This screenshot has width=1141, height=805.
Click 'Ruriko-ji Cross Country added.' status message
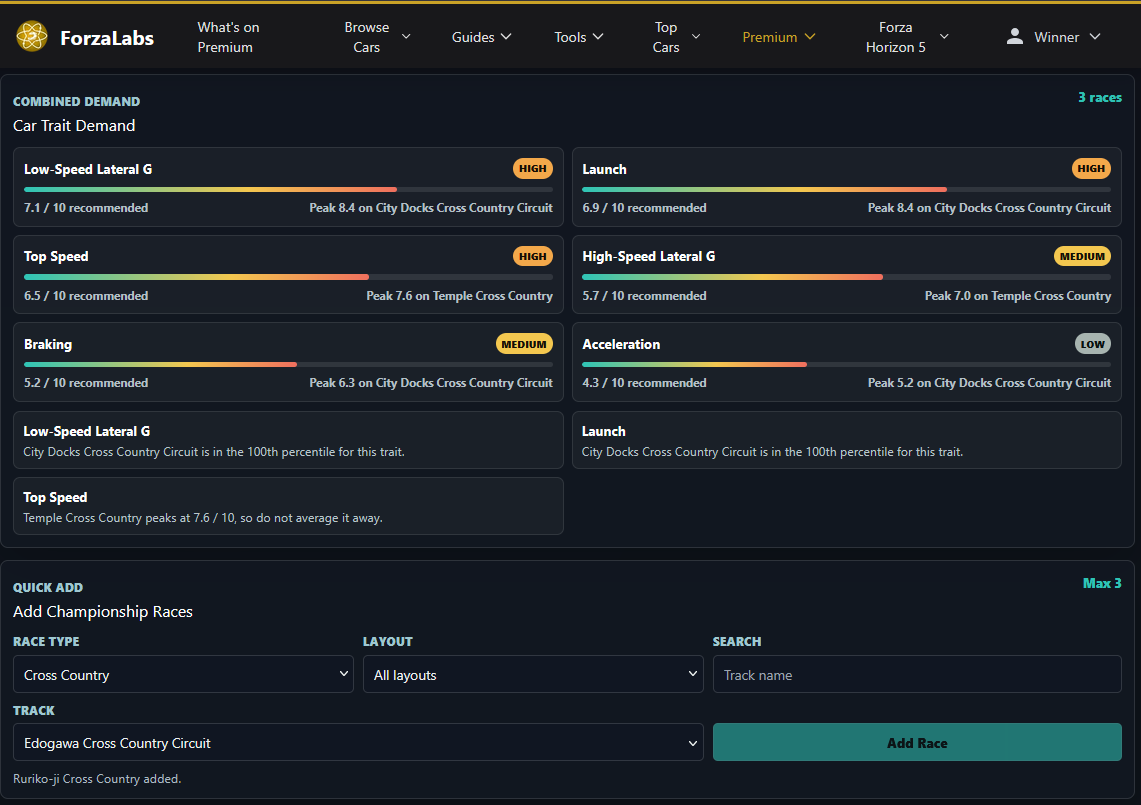tap(97, 778)
